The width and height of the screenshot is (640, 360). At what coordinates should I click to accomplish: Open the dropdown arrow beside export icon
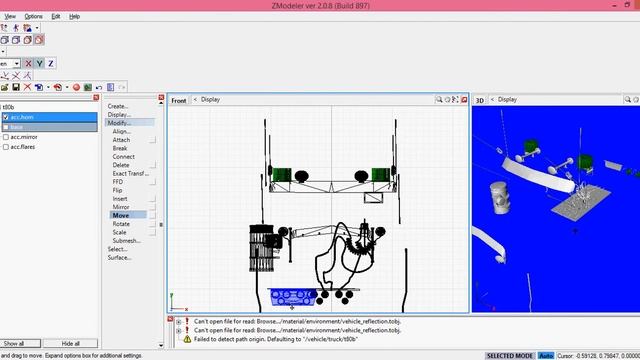67,87
